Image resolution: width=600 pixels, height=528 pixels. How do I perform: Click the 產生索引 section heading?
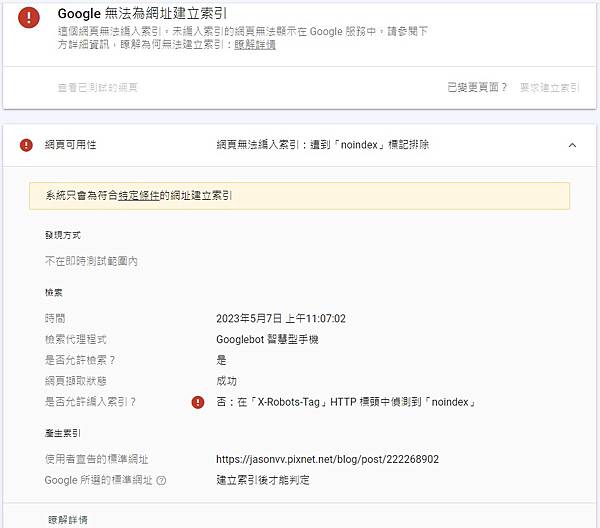click(63, 433)
